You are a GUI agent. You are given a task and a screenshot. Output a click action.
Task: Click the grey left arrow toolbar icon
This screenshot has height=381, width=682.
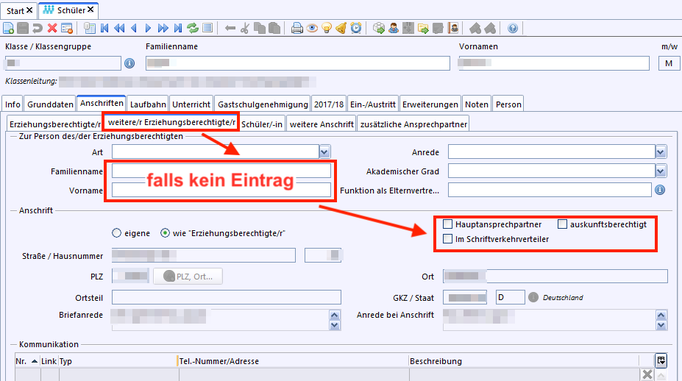(230, 28)
